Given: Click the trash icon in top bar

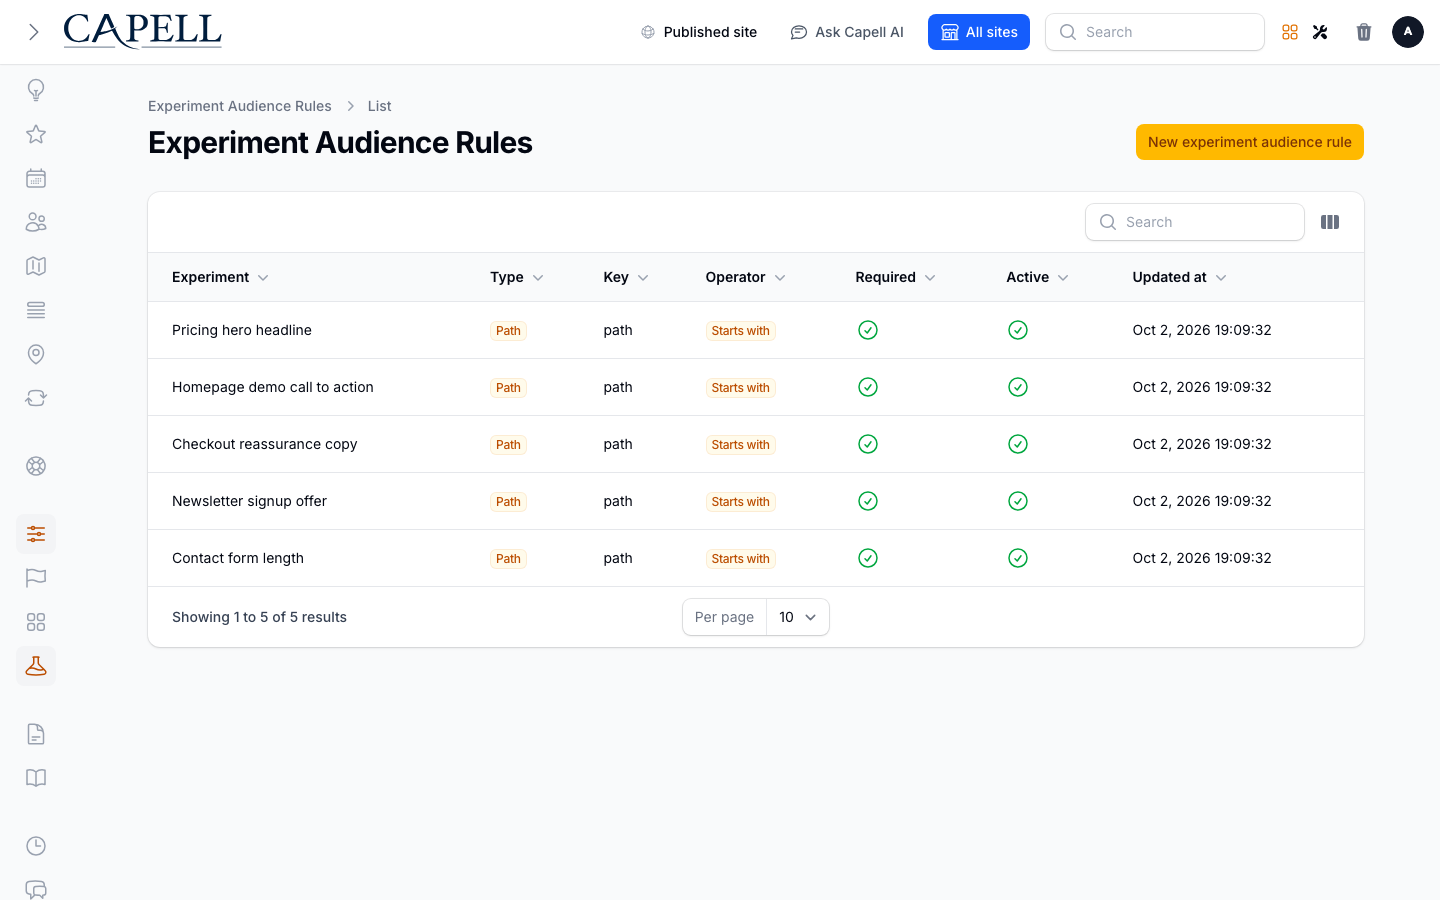Looking at the screenshot, I should (x=1364, y=32).
